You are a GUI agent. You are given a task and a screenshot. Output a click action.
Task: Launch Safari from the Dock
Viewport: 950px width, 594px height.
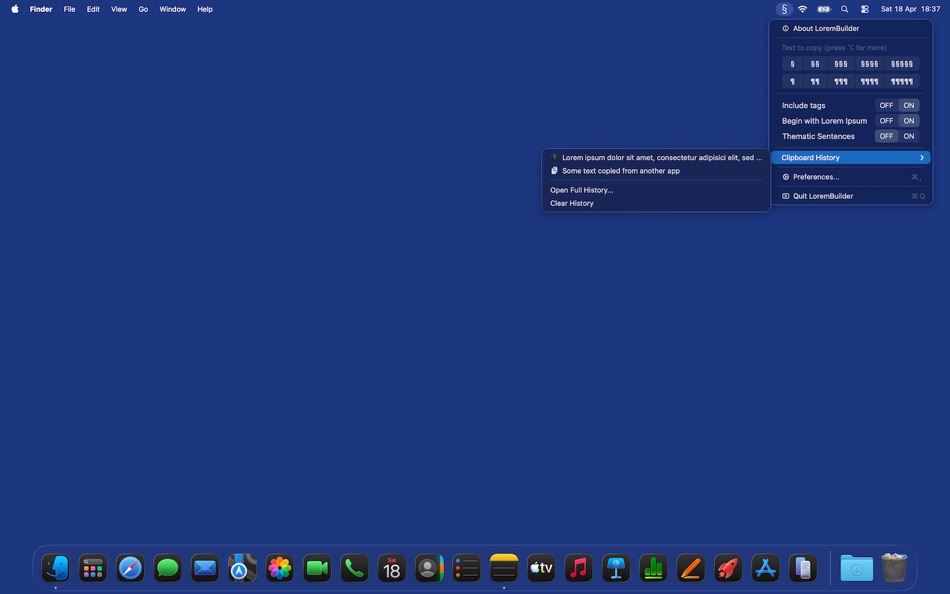click(x=130, y=568)
